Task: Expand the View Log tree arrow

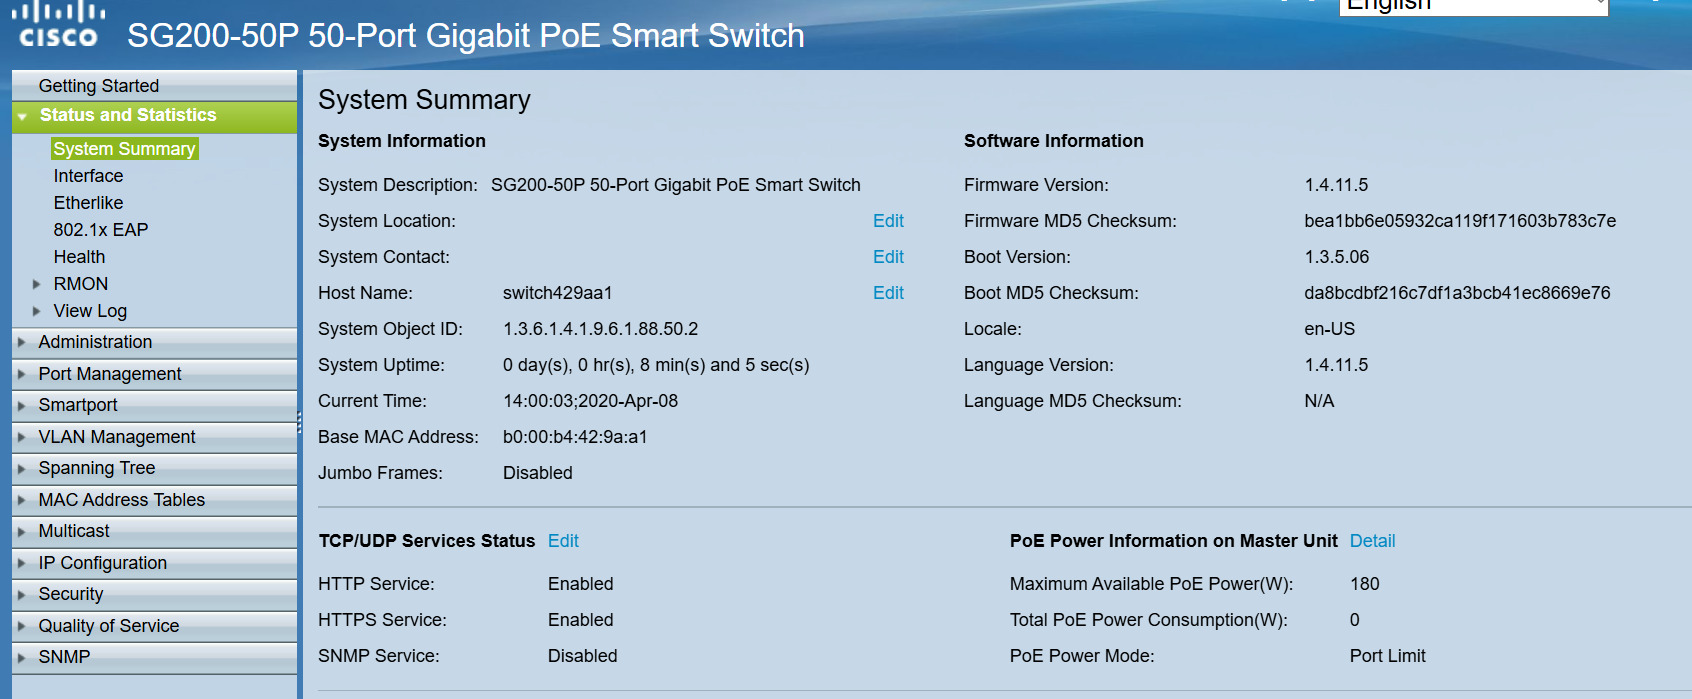Action: point(37,311)
